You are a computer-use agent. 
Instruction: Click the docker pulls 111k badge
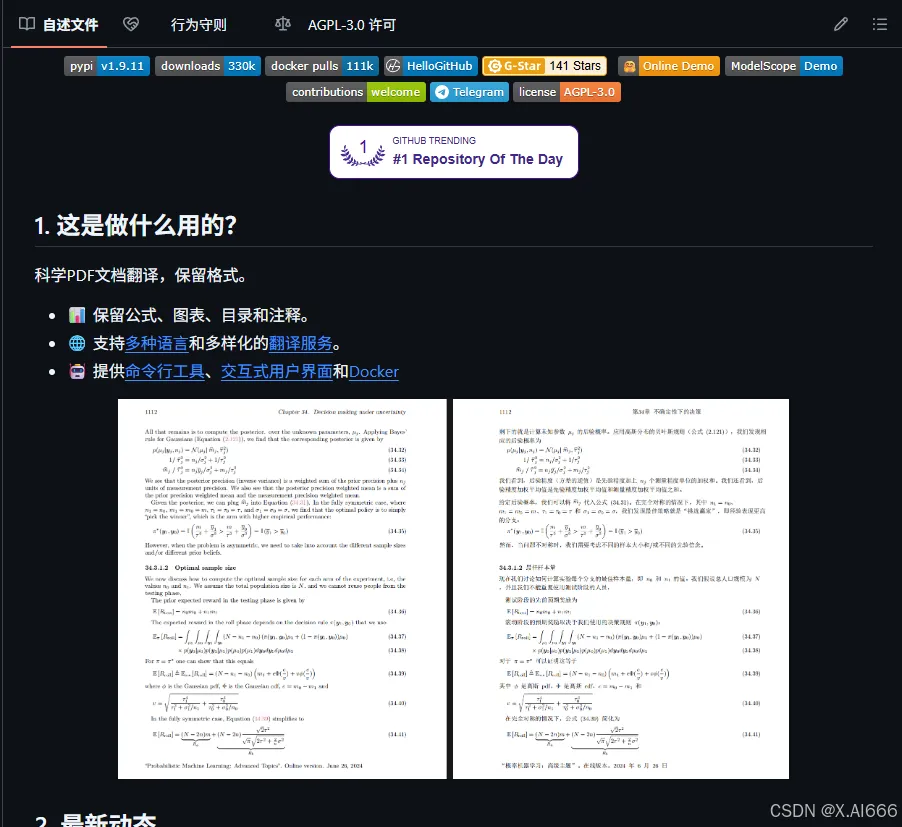click(x=322, y=66)
